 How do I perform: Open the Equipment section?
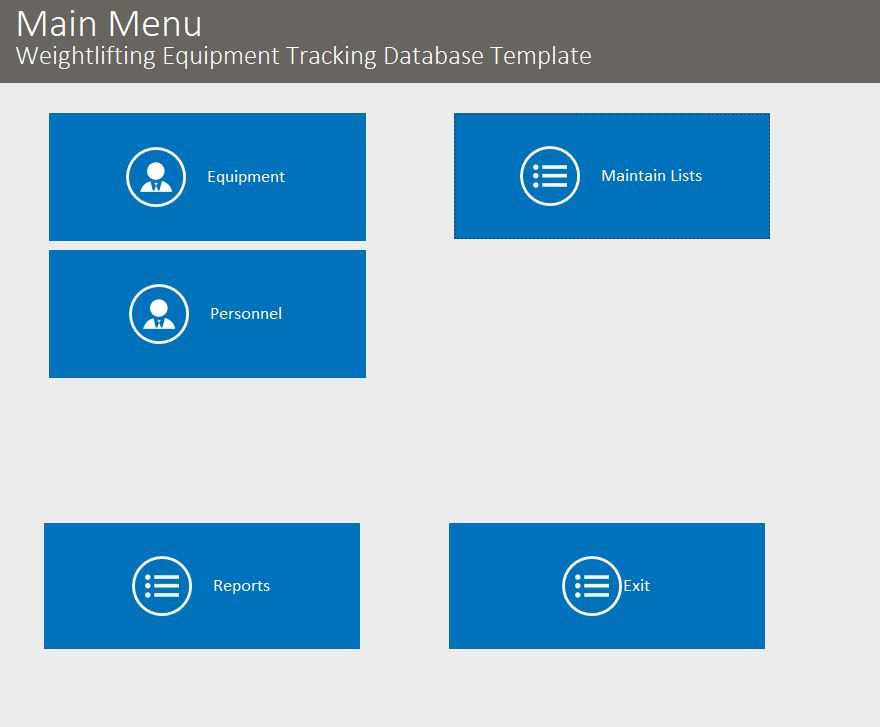[208, 177]
